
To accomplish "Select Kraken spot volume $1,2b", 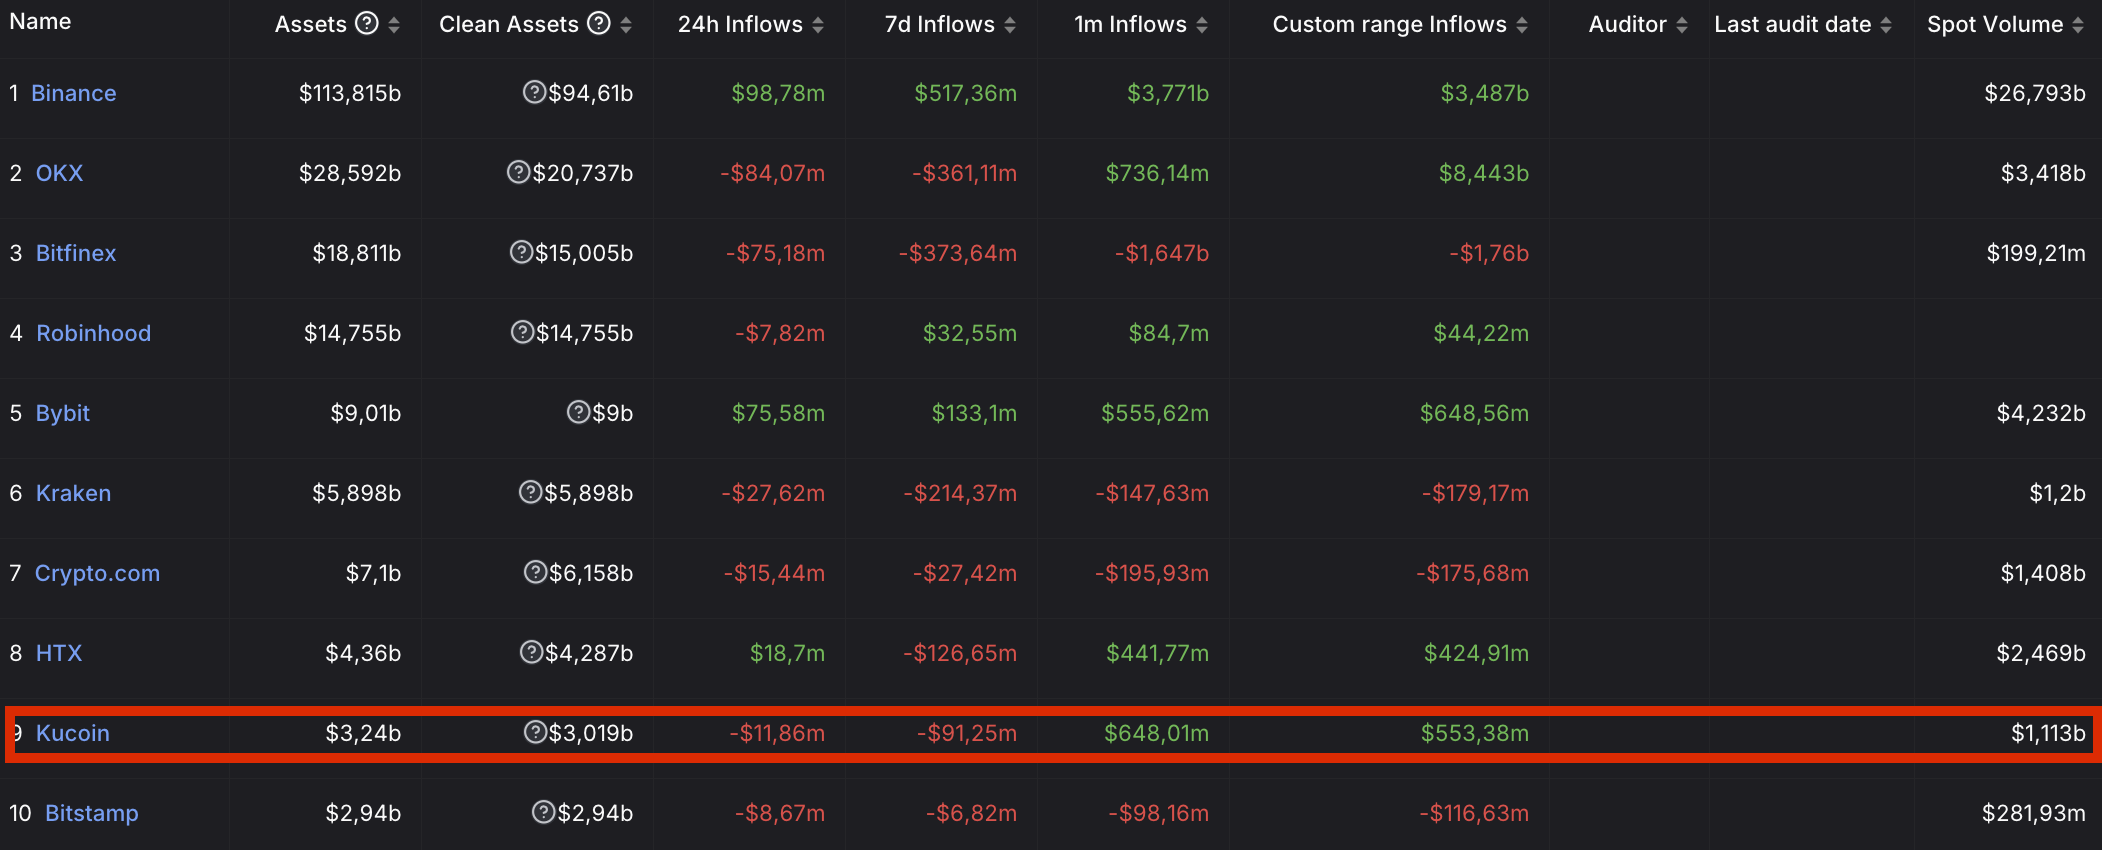I will pyautogui.click(x=2058, y=493).
